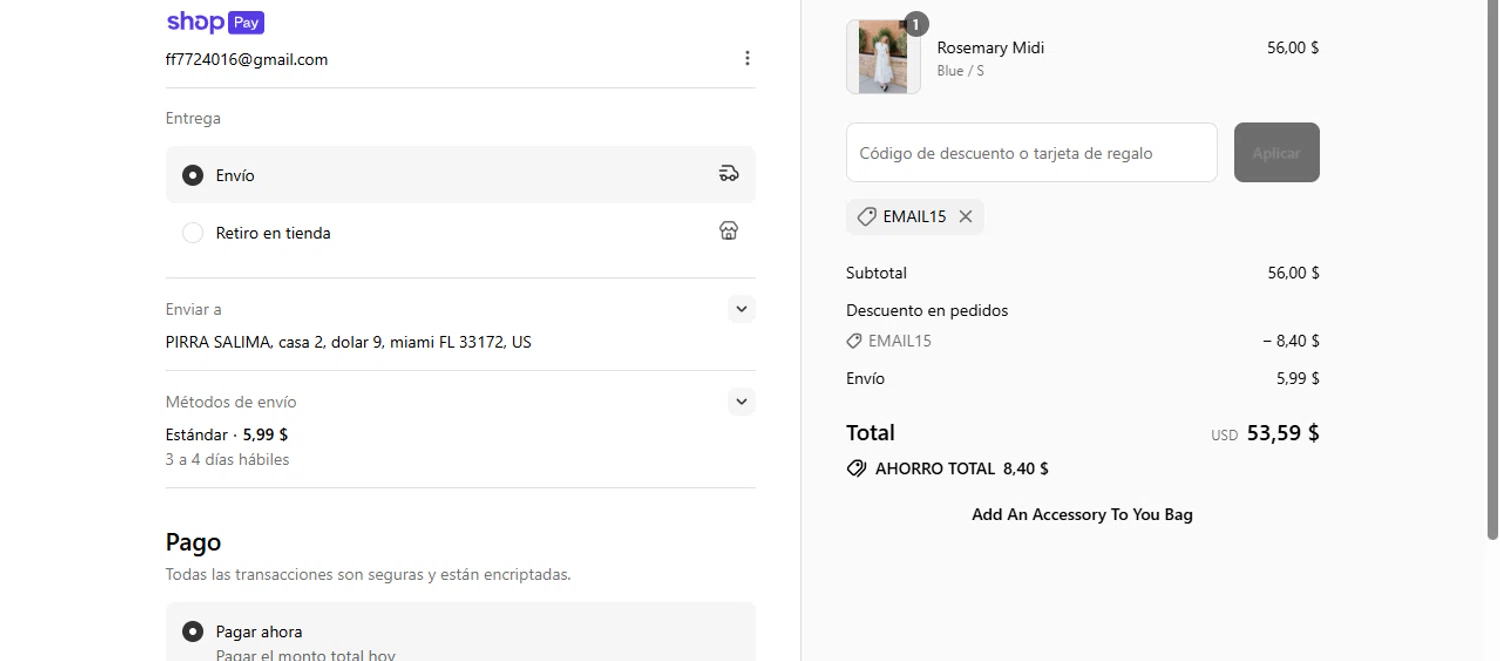1500x661 pixels.
Task: Click the Descuento en pedidos label
Action: (x=927, y=311)
